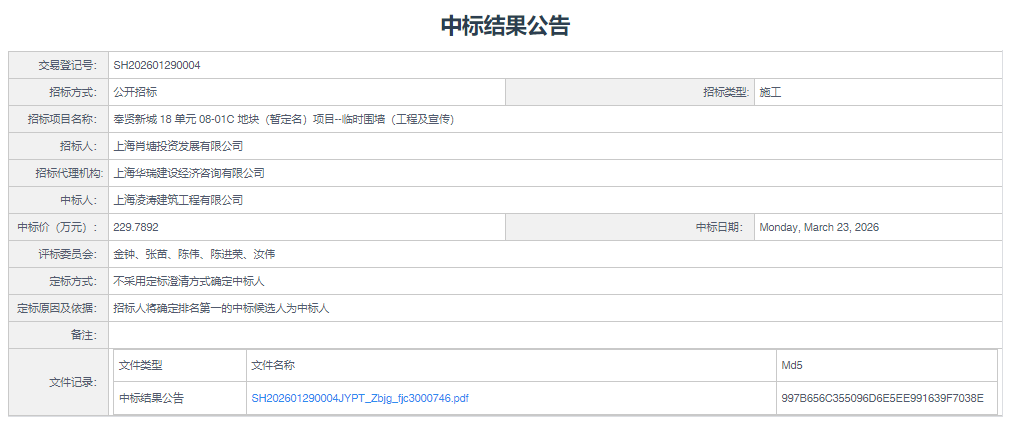Select the evaluation committee member names
Image resolution: width=1010 pixels, height=422 pixels.
point(187,254)
